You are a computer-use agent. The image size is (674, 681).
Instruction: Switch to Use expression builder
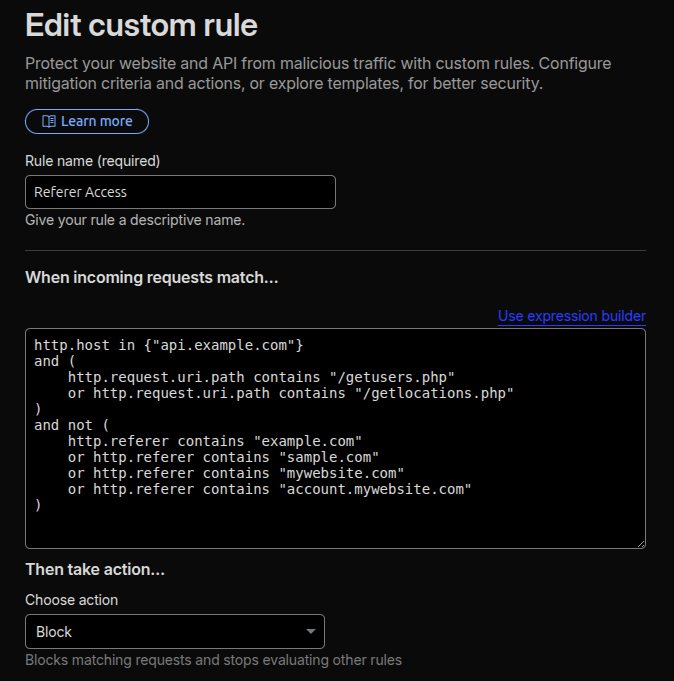click(571, 316)
